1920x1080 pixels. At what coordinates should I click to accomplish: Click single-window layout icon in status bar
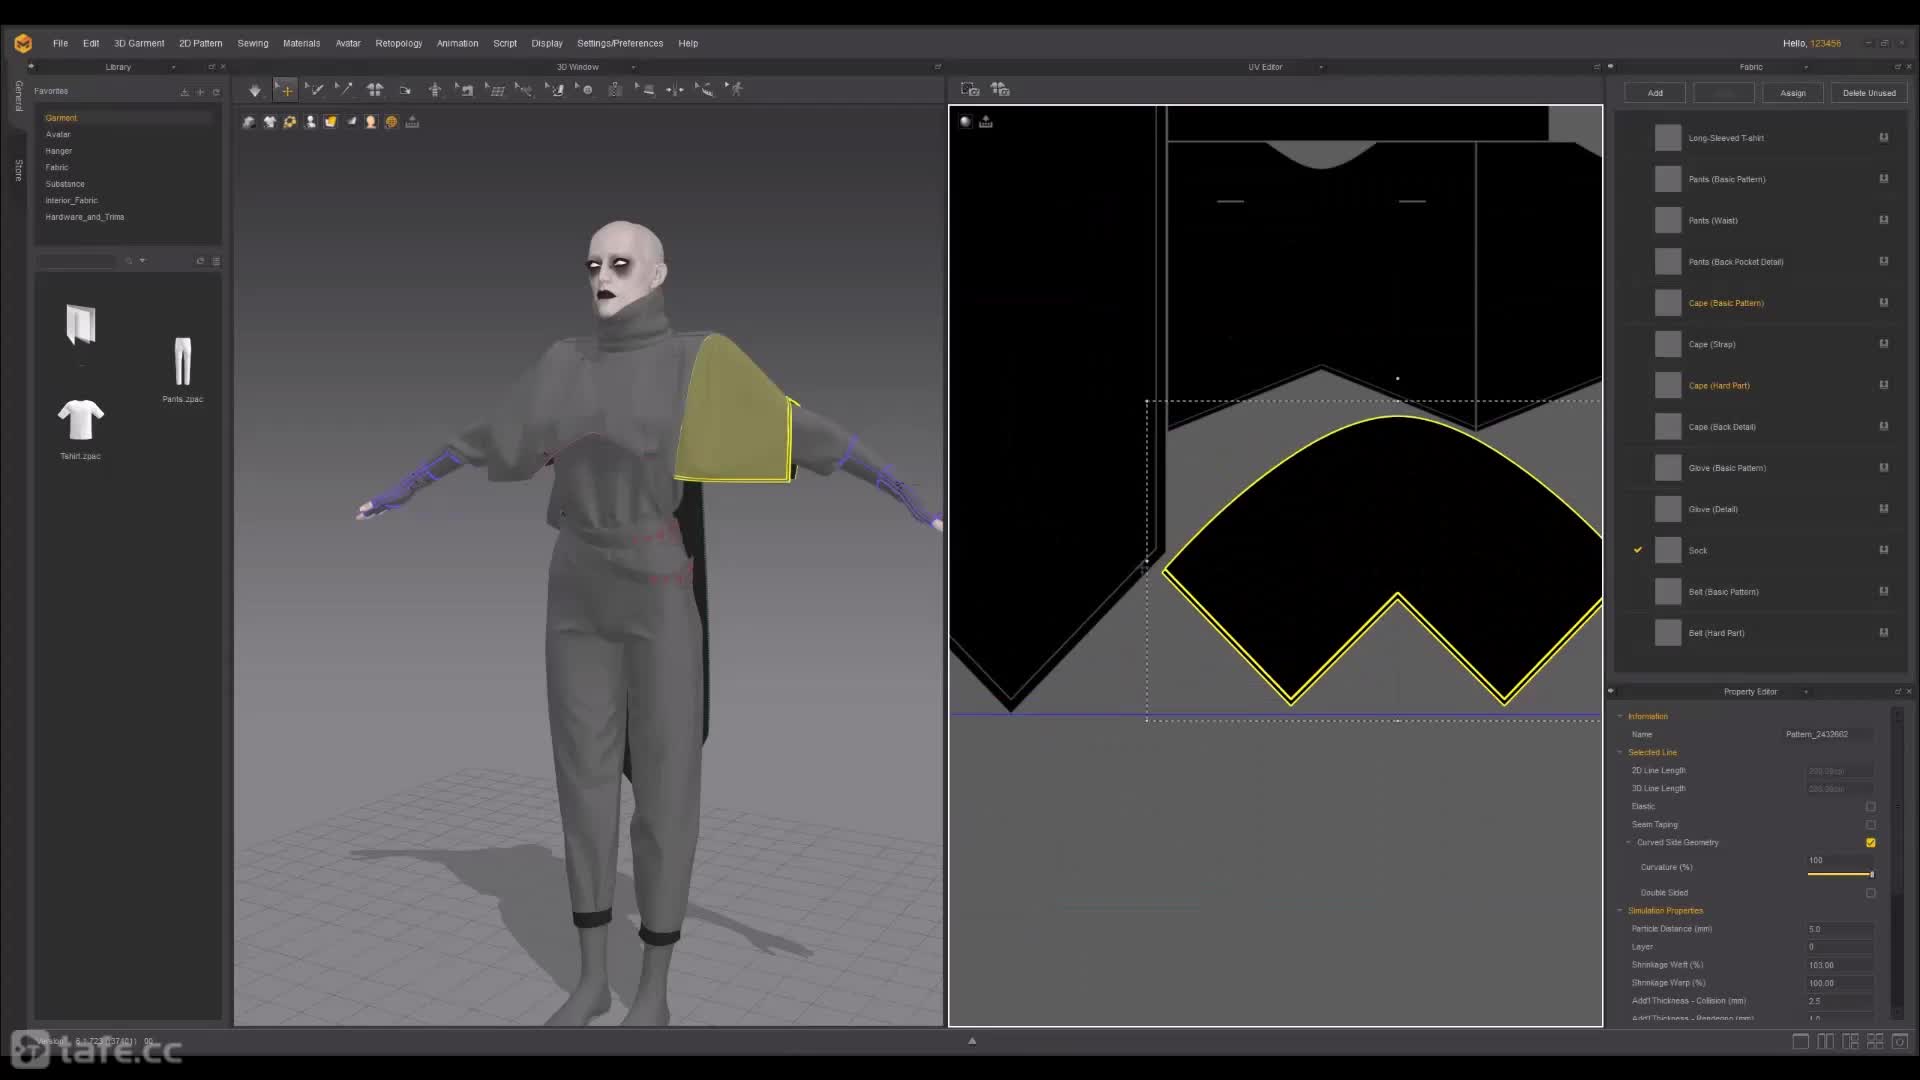point(1800,1042)
